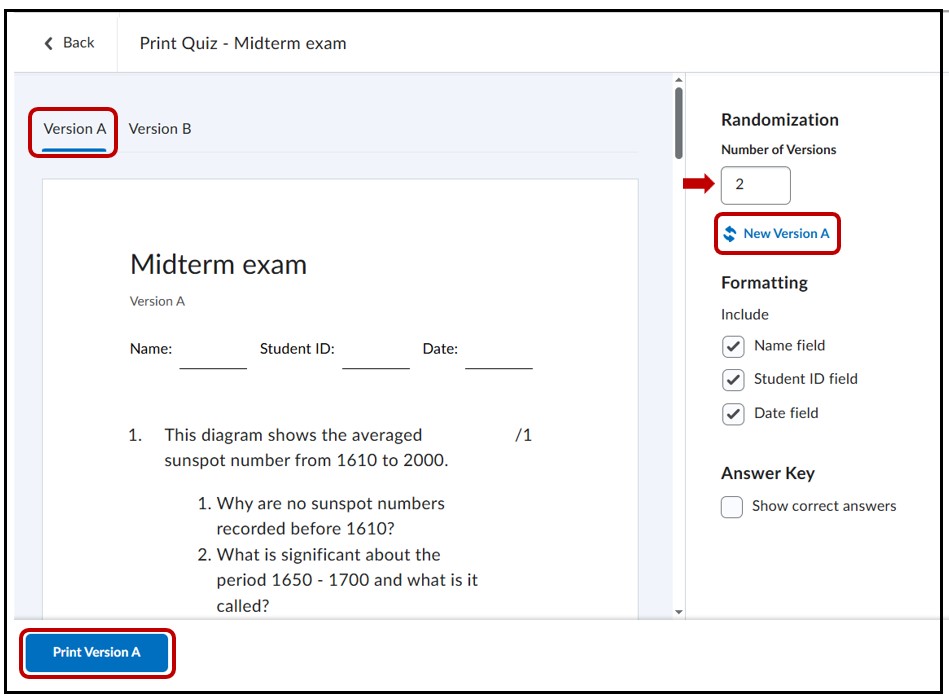The width and height of the screenshot is (949, 698).
Task: Click the Midterm exam heading in preview
Action: 218,265
